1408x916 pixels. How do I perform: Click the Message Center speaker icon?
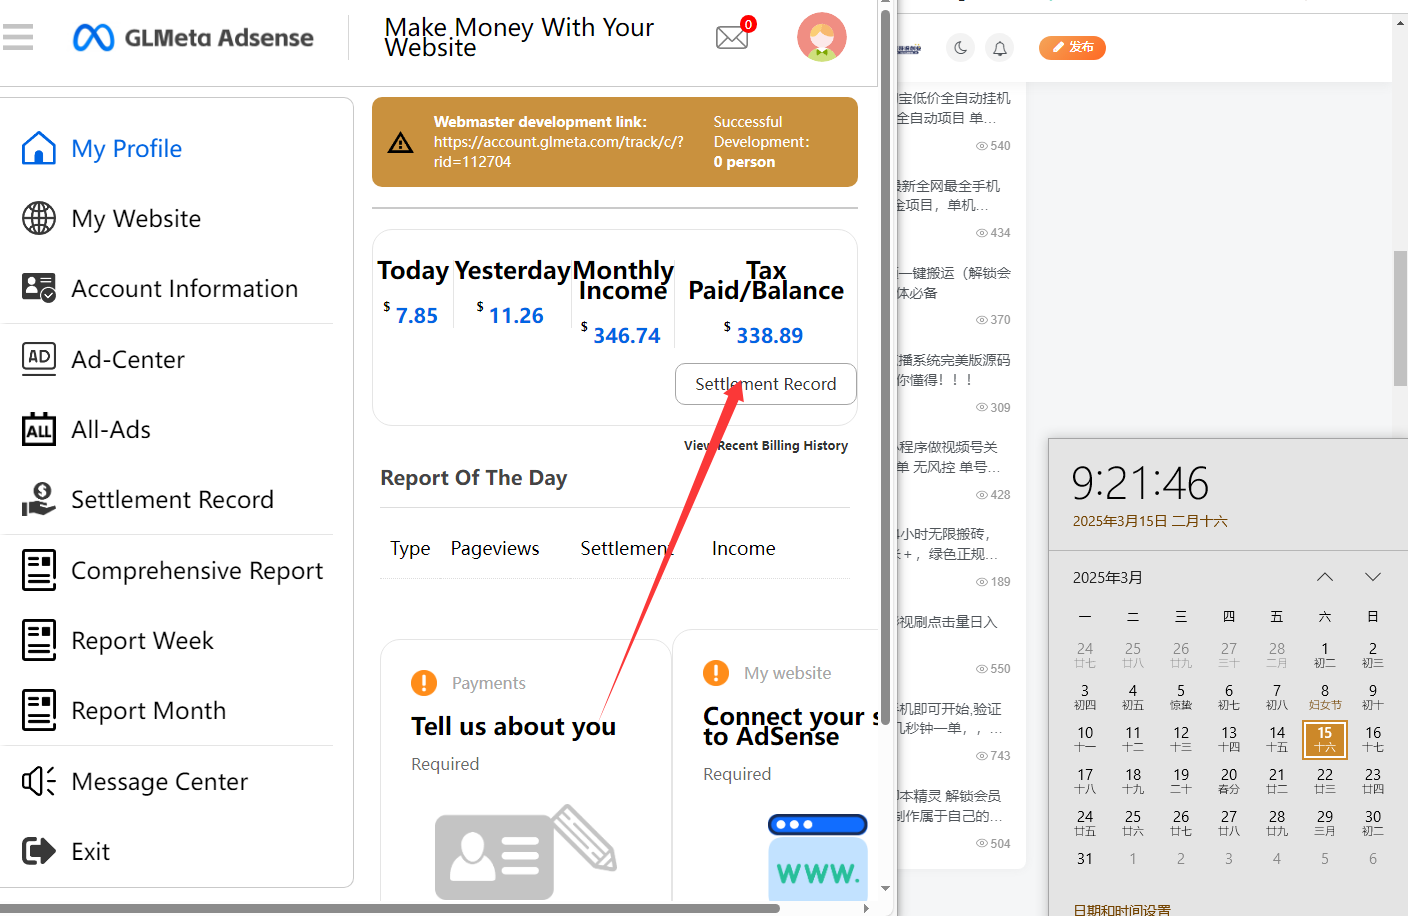[x=39, y=781]
